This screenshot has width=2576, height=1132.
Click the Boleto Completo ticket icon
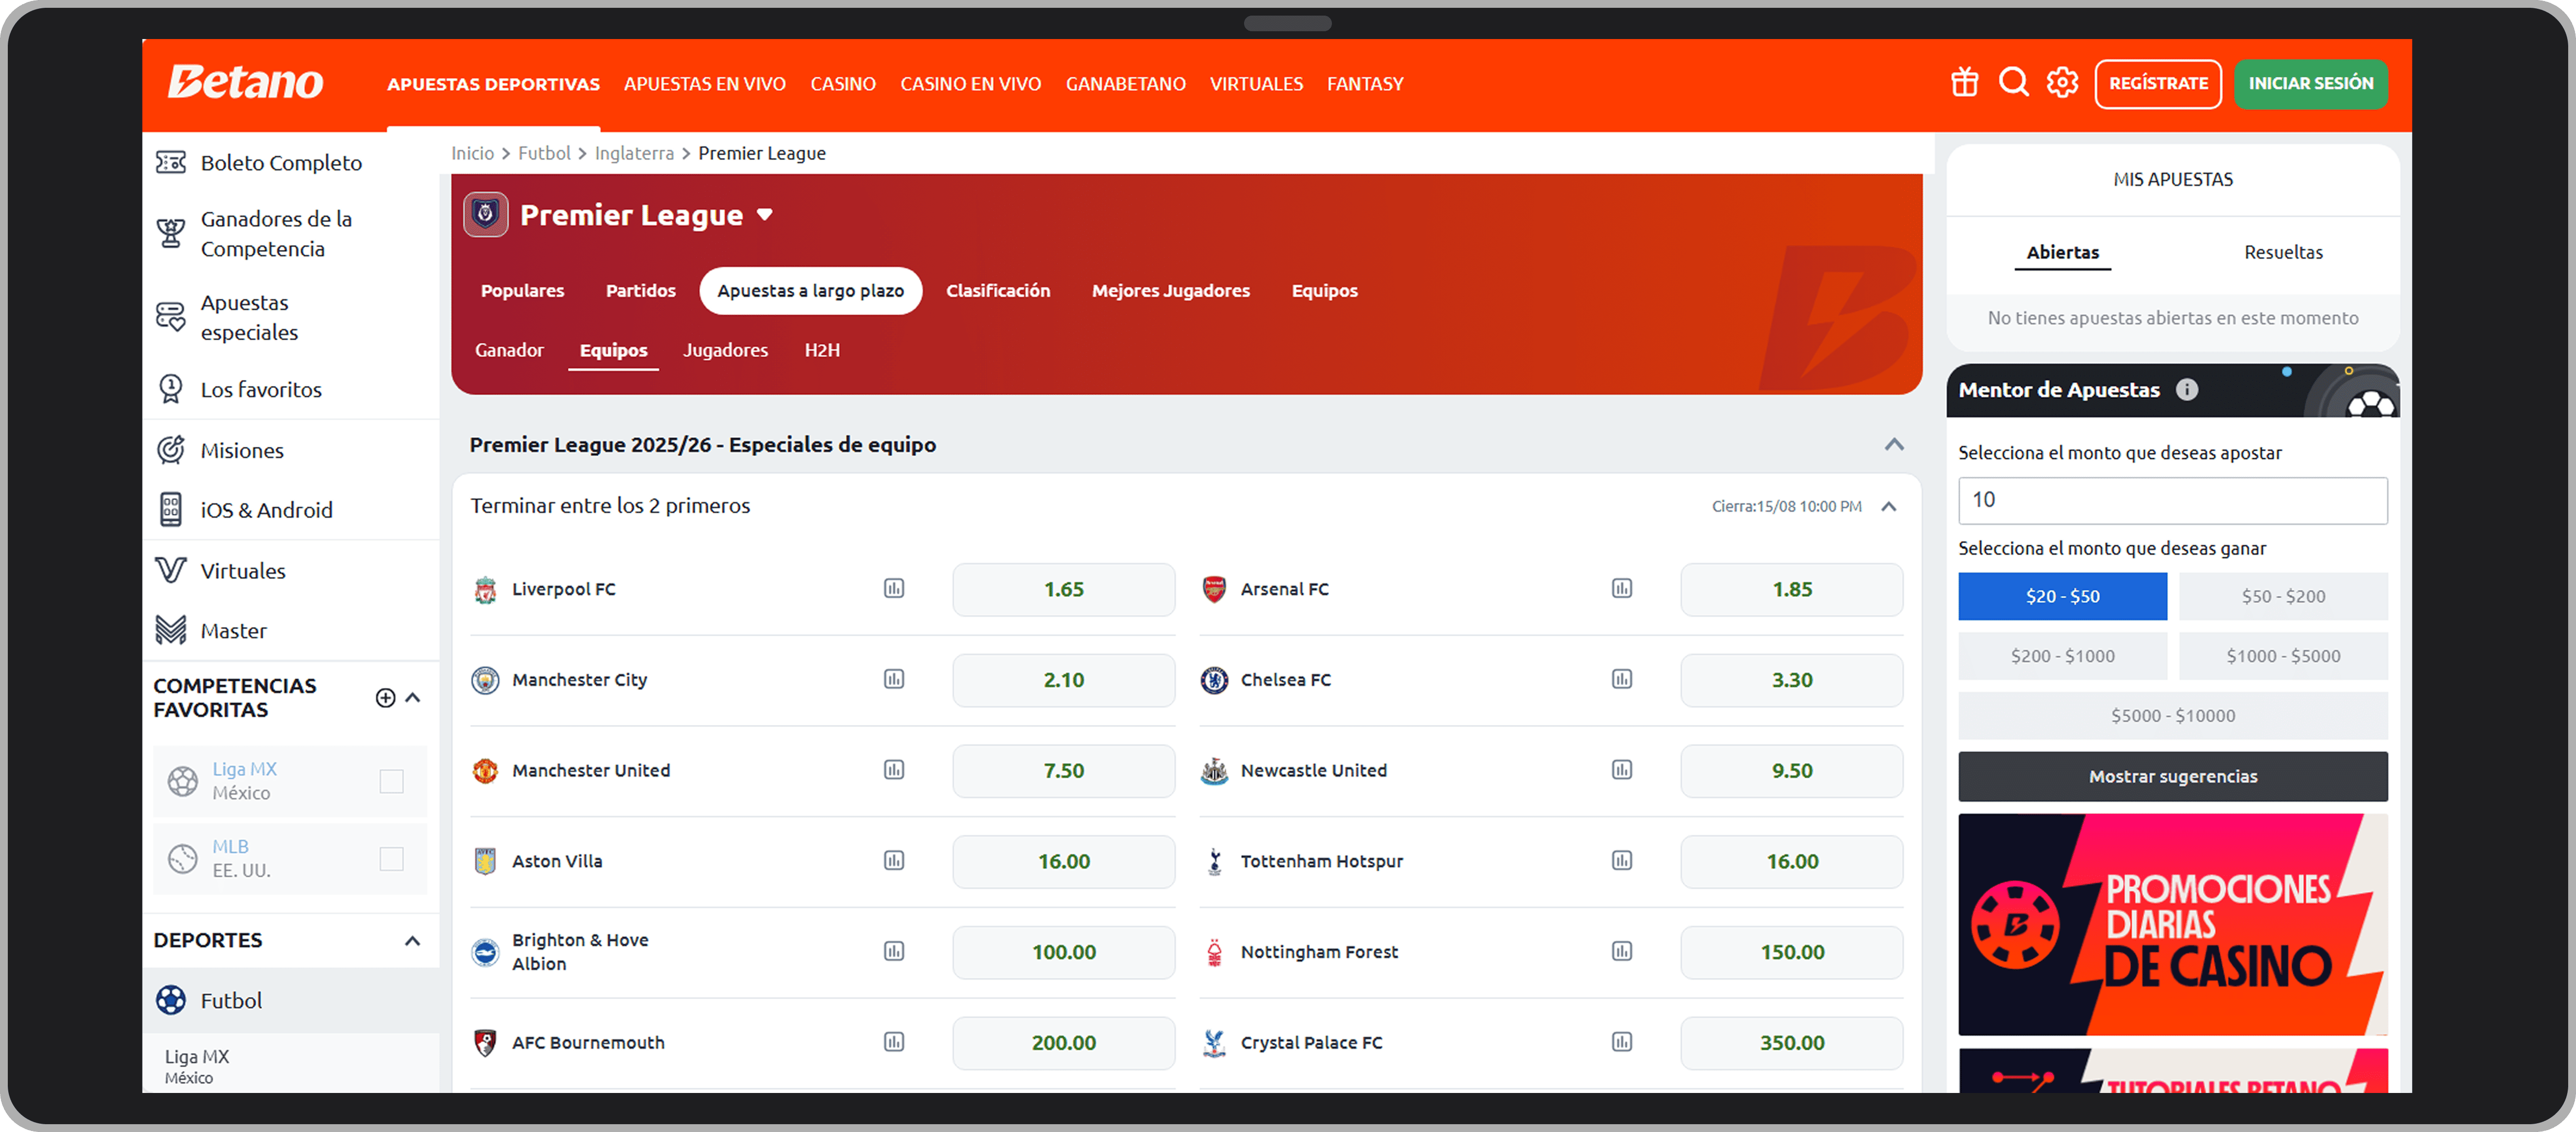[x=170, y=162]
